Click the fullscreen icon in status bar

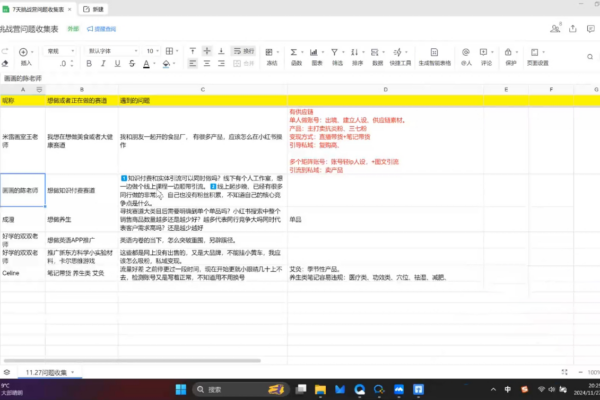pyautogui.click(x=564, y=372)
